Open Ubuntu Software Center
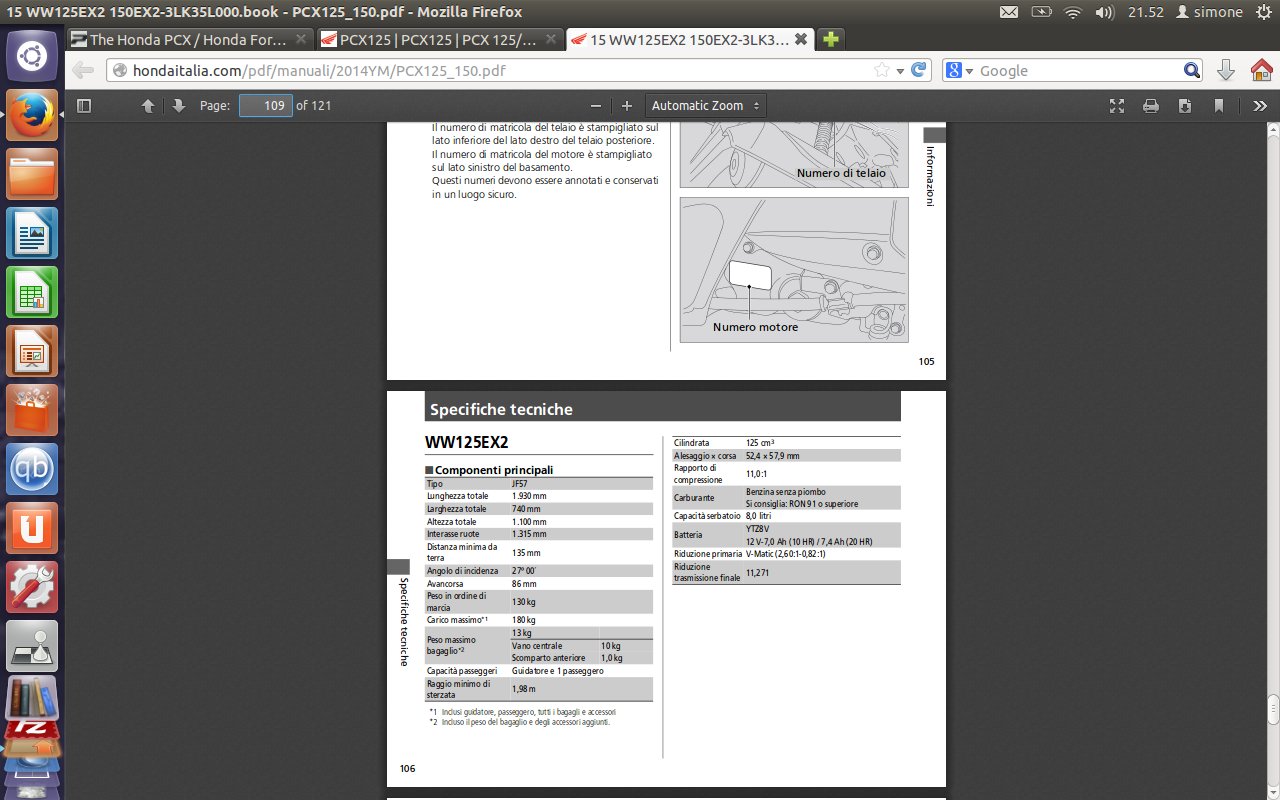This screenshot has width=1280, height=800. 33,410
